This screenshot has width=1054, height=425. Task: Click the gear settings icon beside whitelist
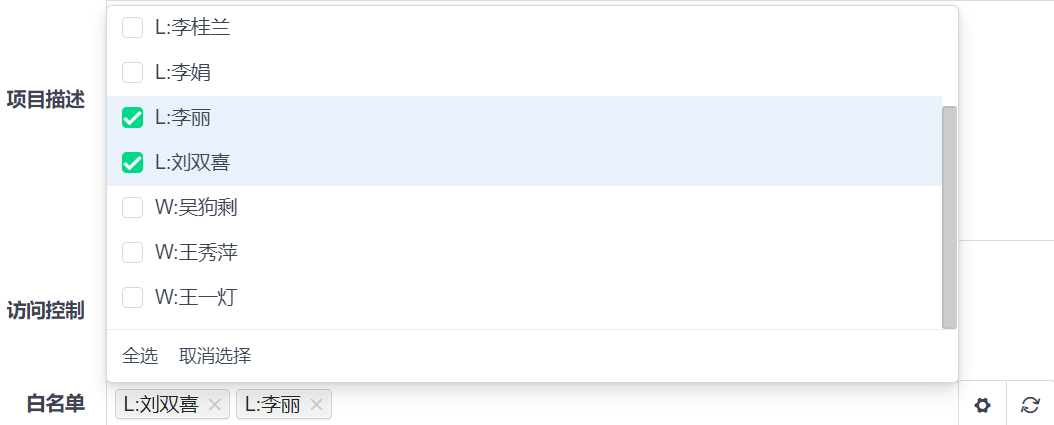point(982,405)
